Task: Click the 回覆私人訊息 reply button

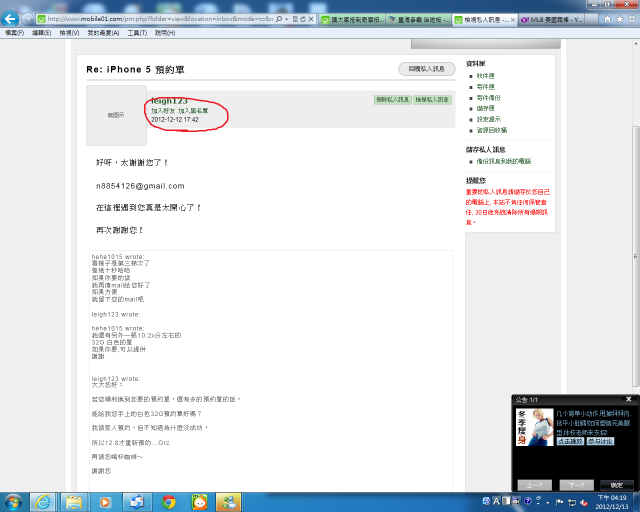Action: click(427, 69)
